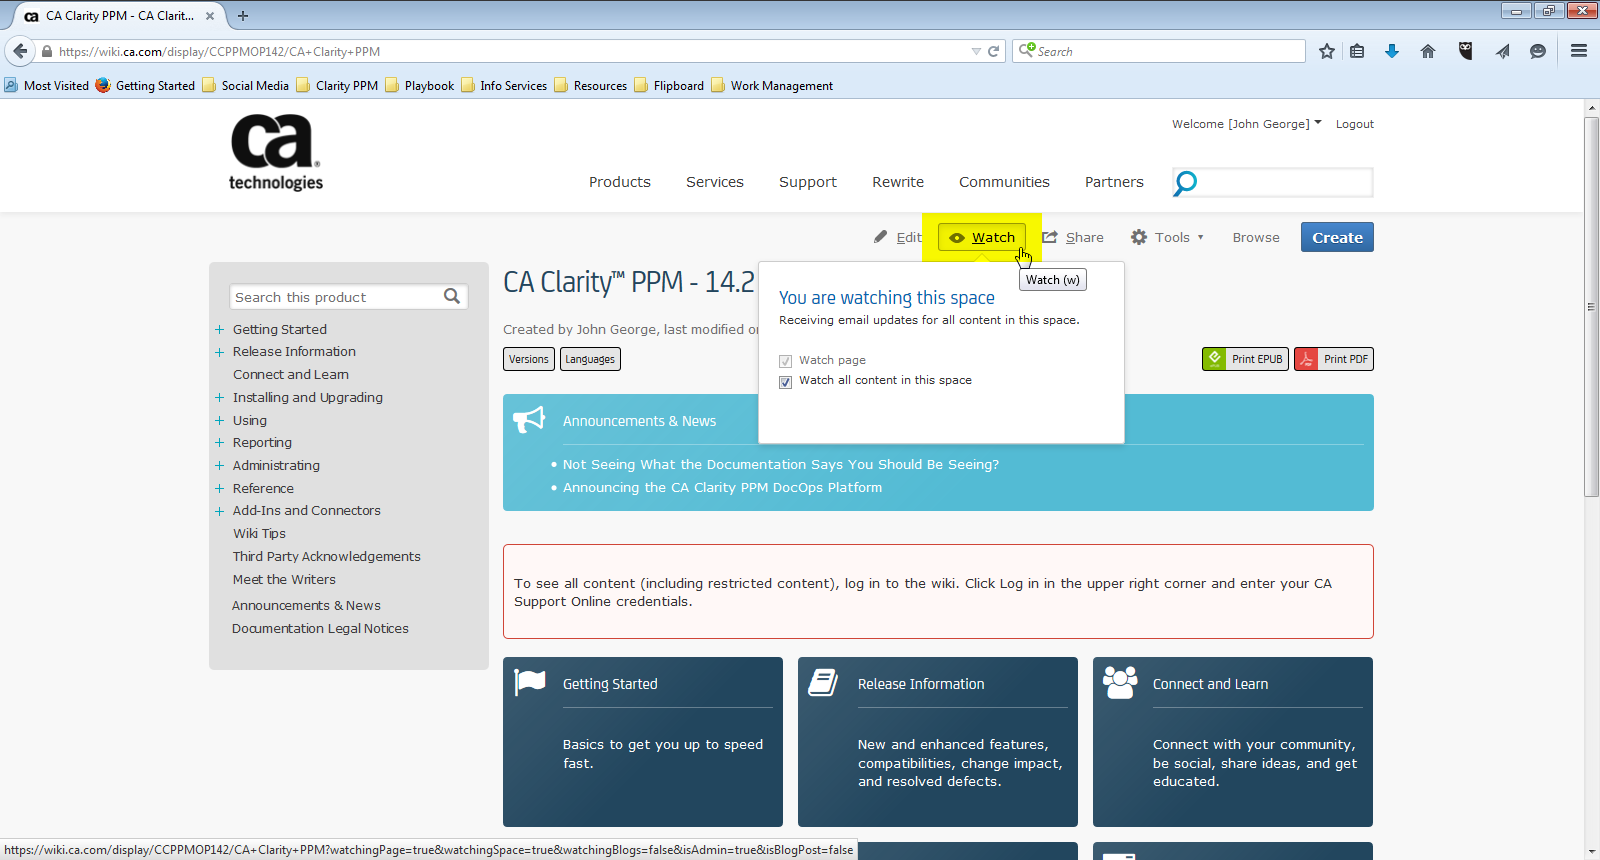Screen dimensions: 1600x860
Task: Click the Logout link
Action: 1355,124
